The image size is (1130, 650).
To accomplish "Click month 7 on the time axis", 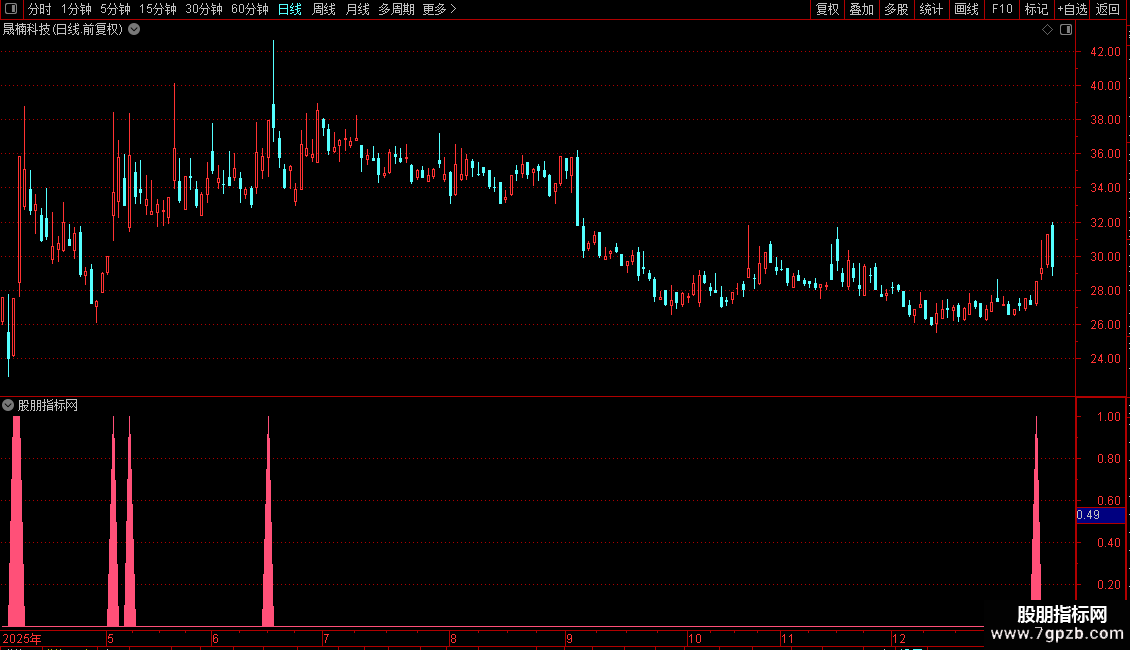I will pos(326,638).
